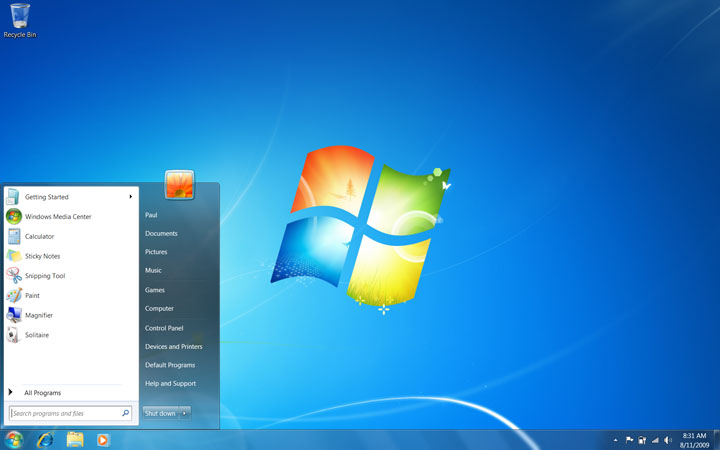Open the Solitaire game
720x450 pixels.
pos(36,335)
